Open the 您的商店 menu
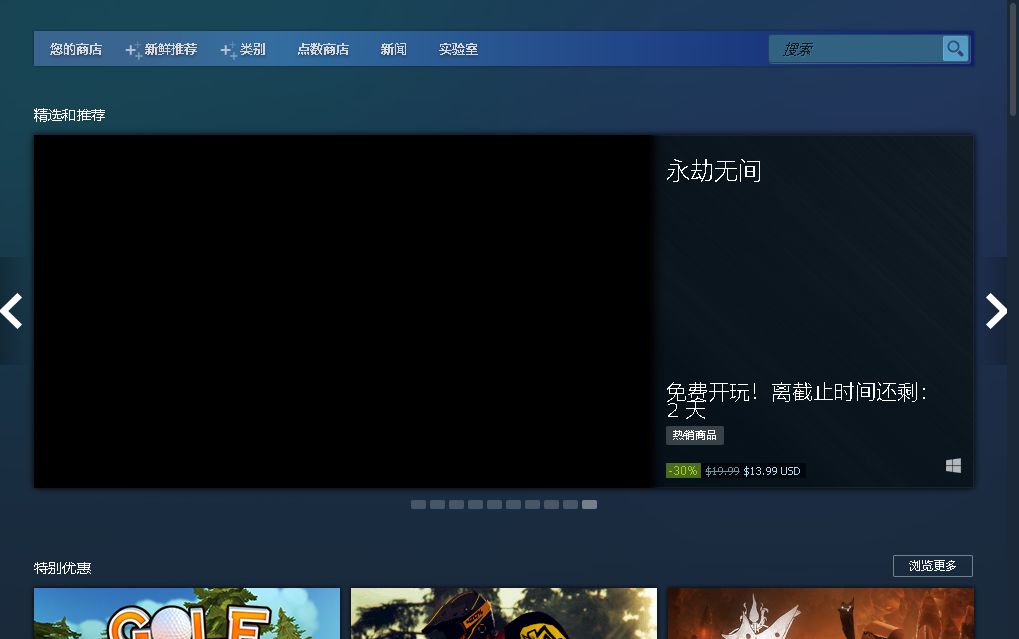Screen dimensions: 1019x639 point(76,49)
